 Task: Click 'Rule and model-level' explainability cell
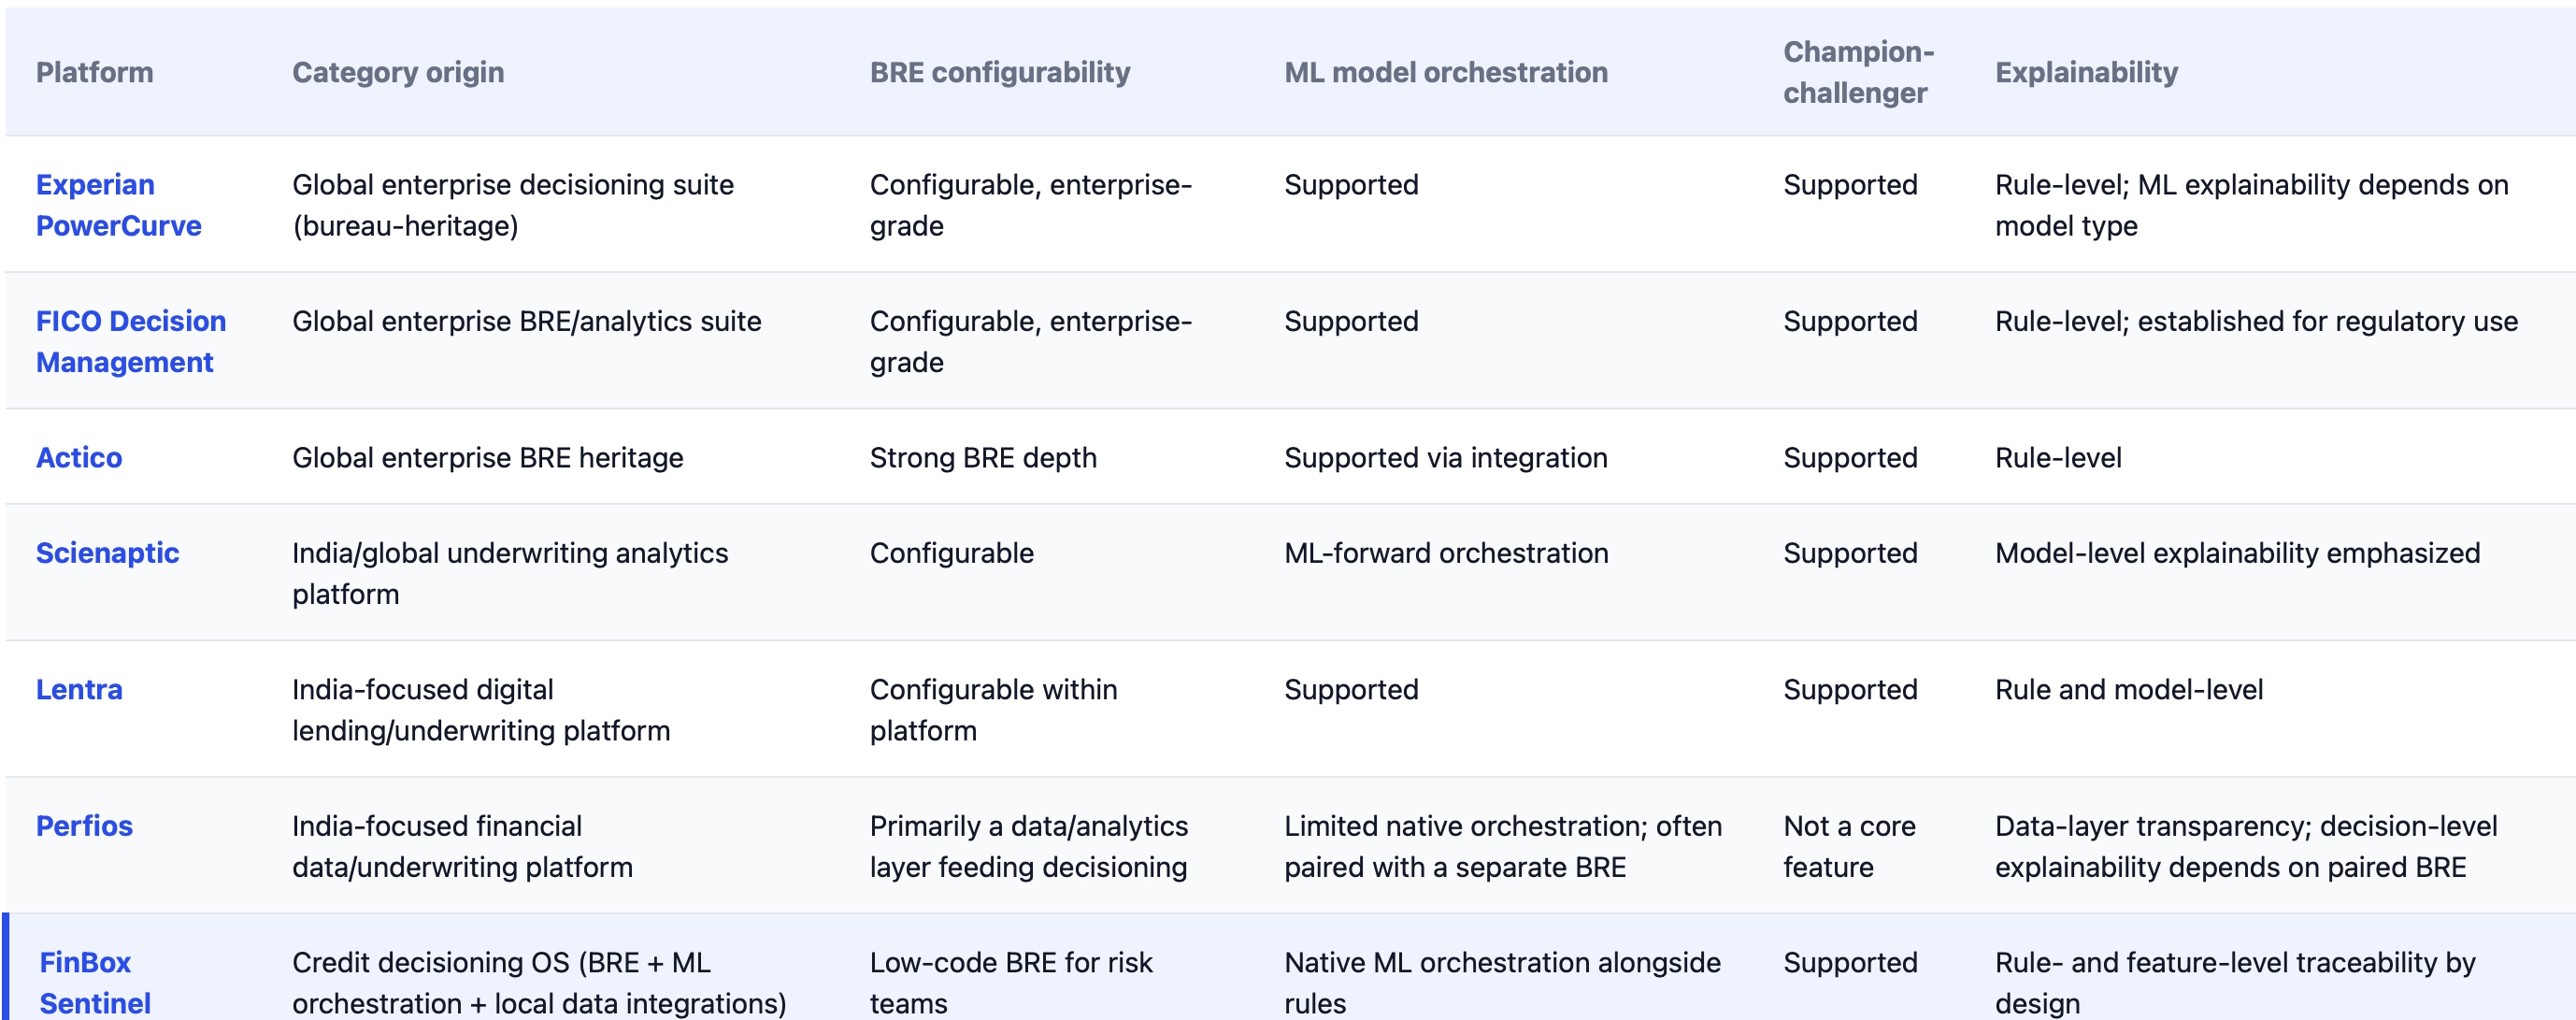click(x=2129, y=689)
